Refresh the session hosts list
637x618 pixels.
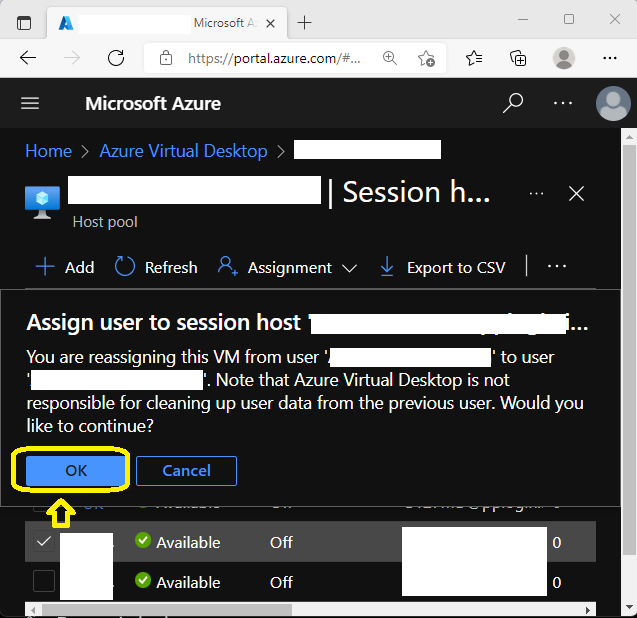tap(156, 267)
